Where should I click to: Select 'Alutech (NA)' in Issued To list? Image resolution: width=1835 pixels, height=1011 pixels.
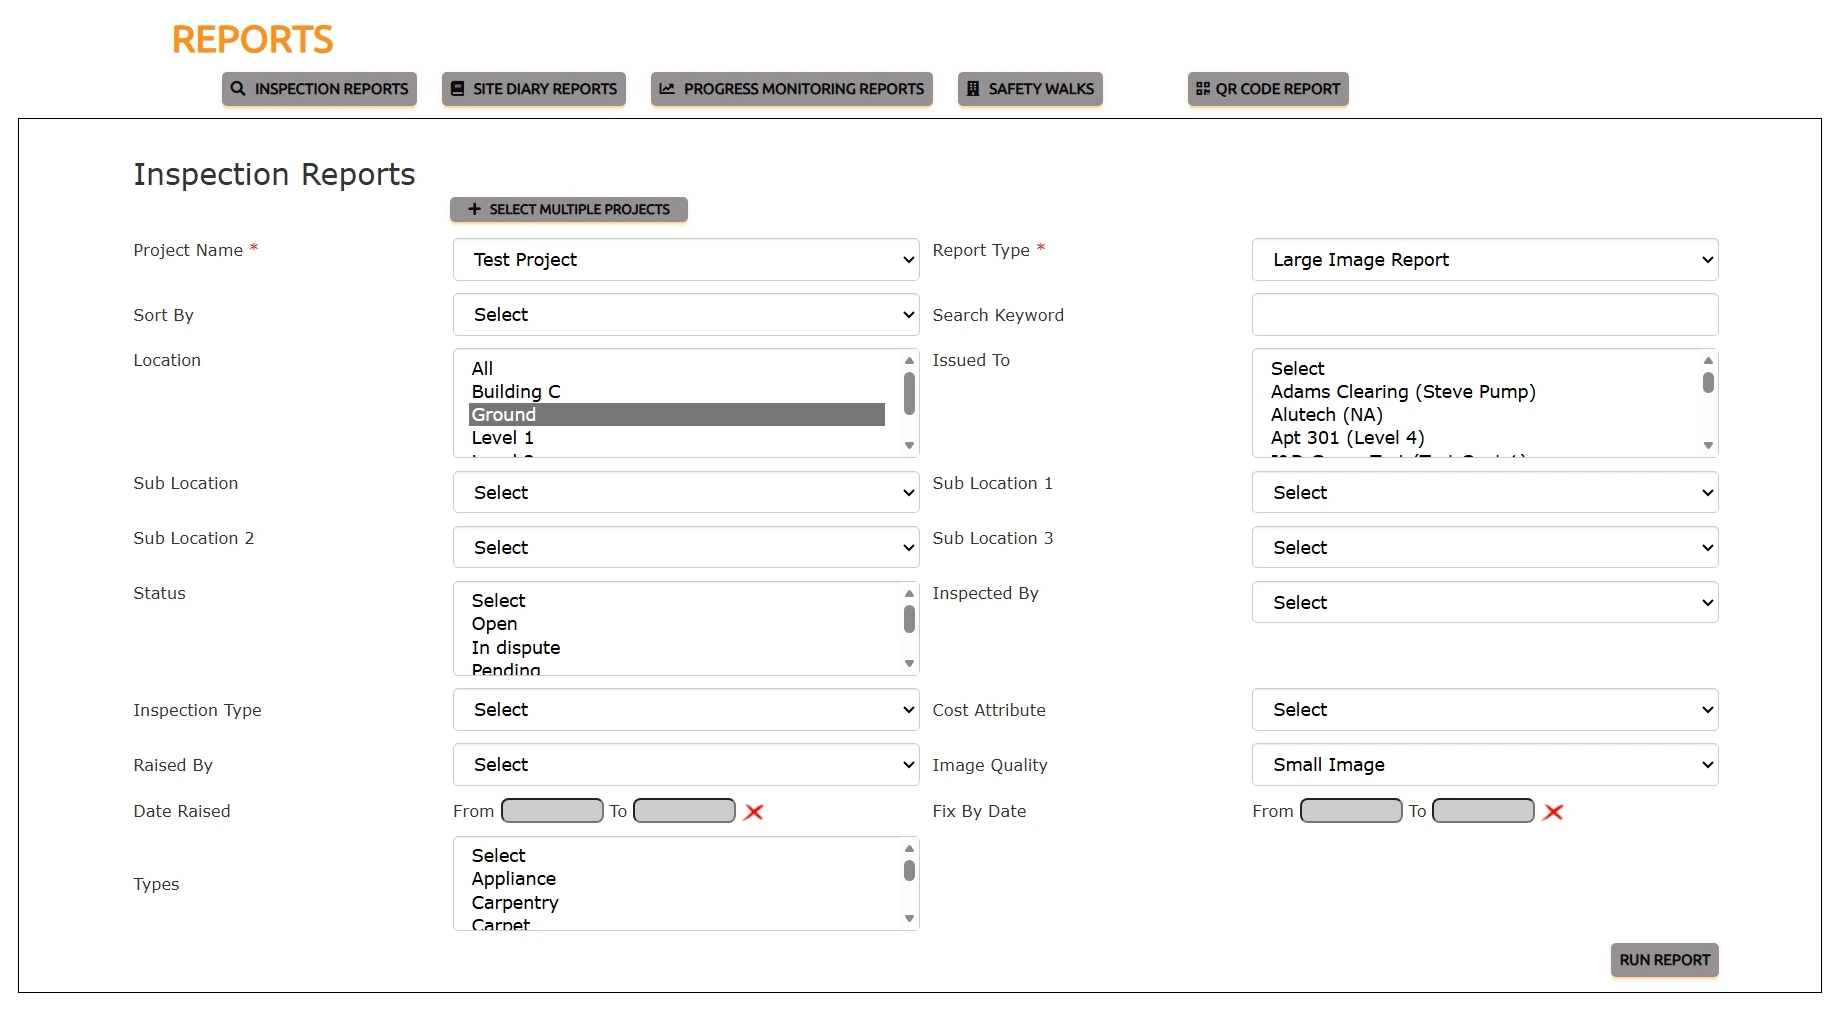(1476, 415)
